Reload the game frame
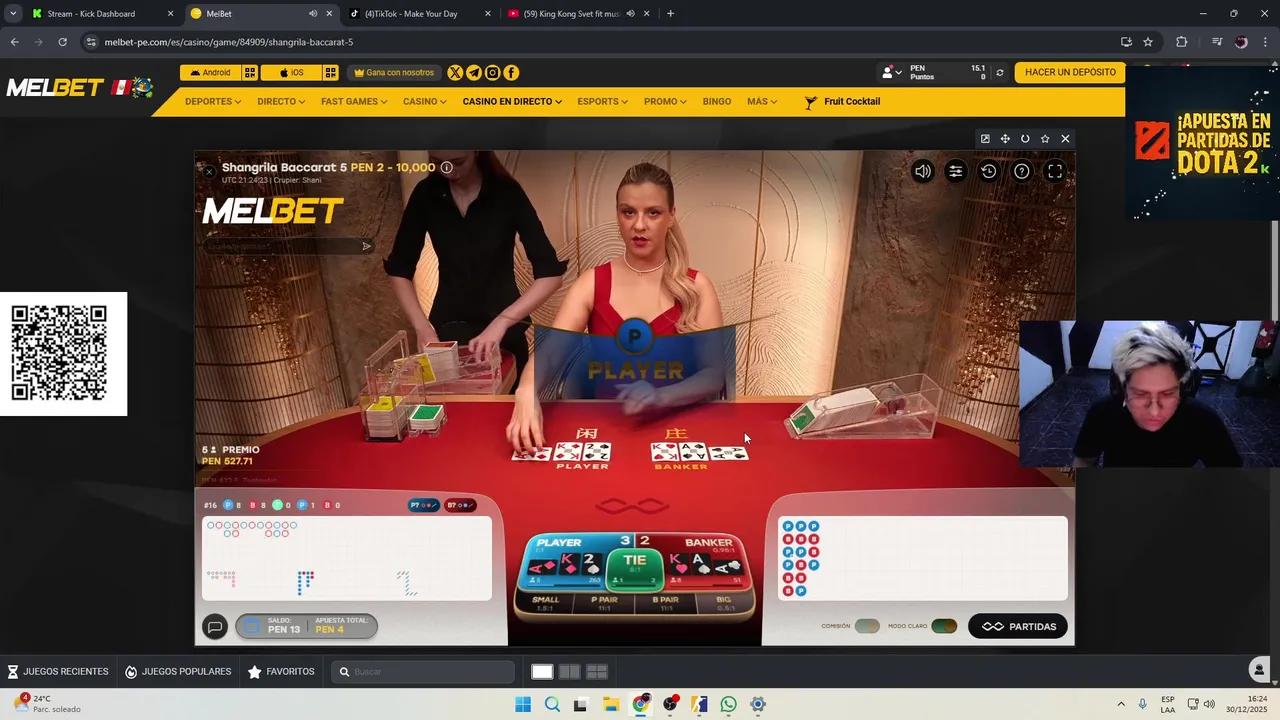 tap(1025, 139)
